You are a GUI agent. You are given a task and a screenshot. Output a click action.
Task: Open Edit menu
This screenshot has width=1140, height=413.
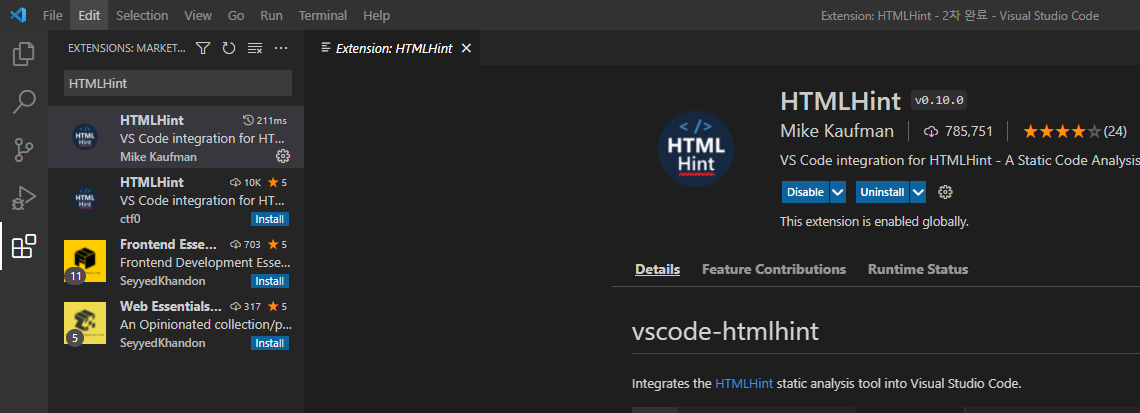coord(89,15)
